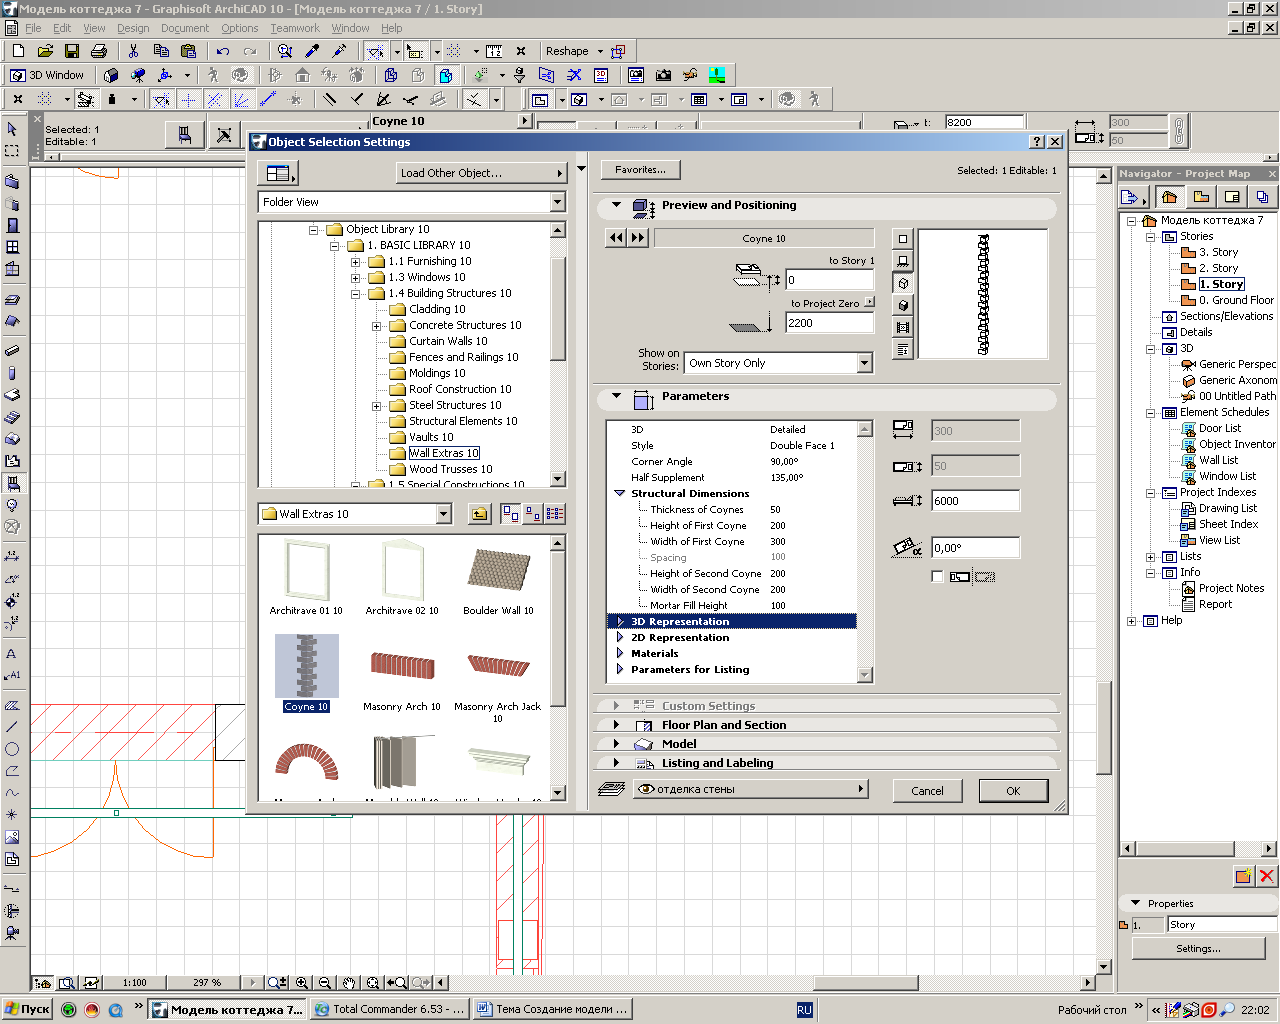Show side view preview of object
The image size is (1280, 1024).
pos(903,261)
